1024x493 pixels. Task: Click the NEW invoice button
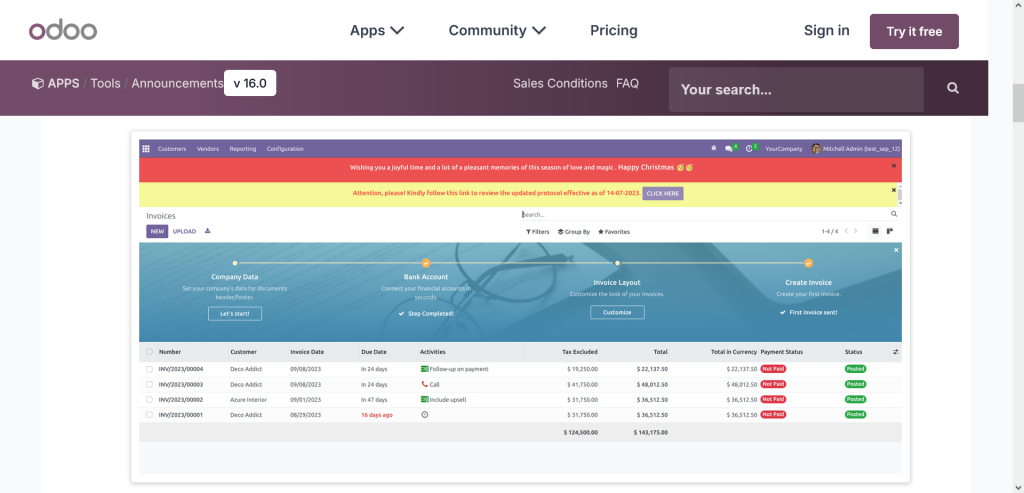pos(157,231)
